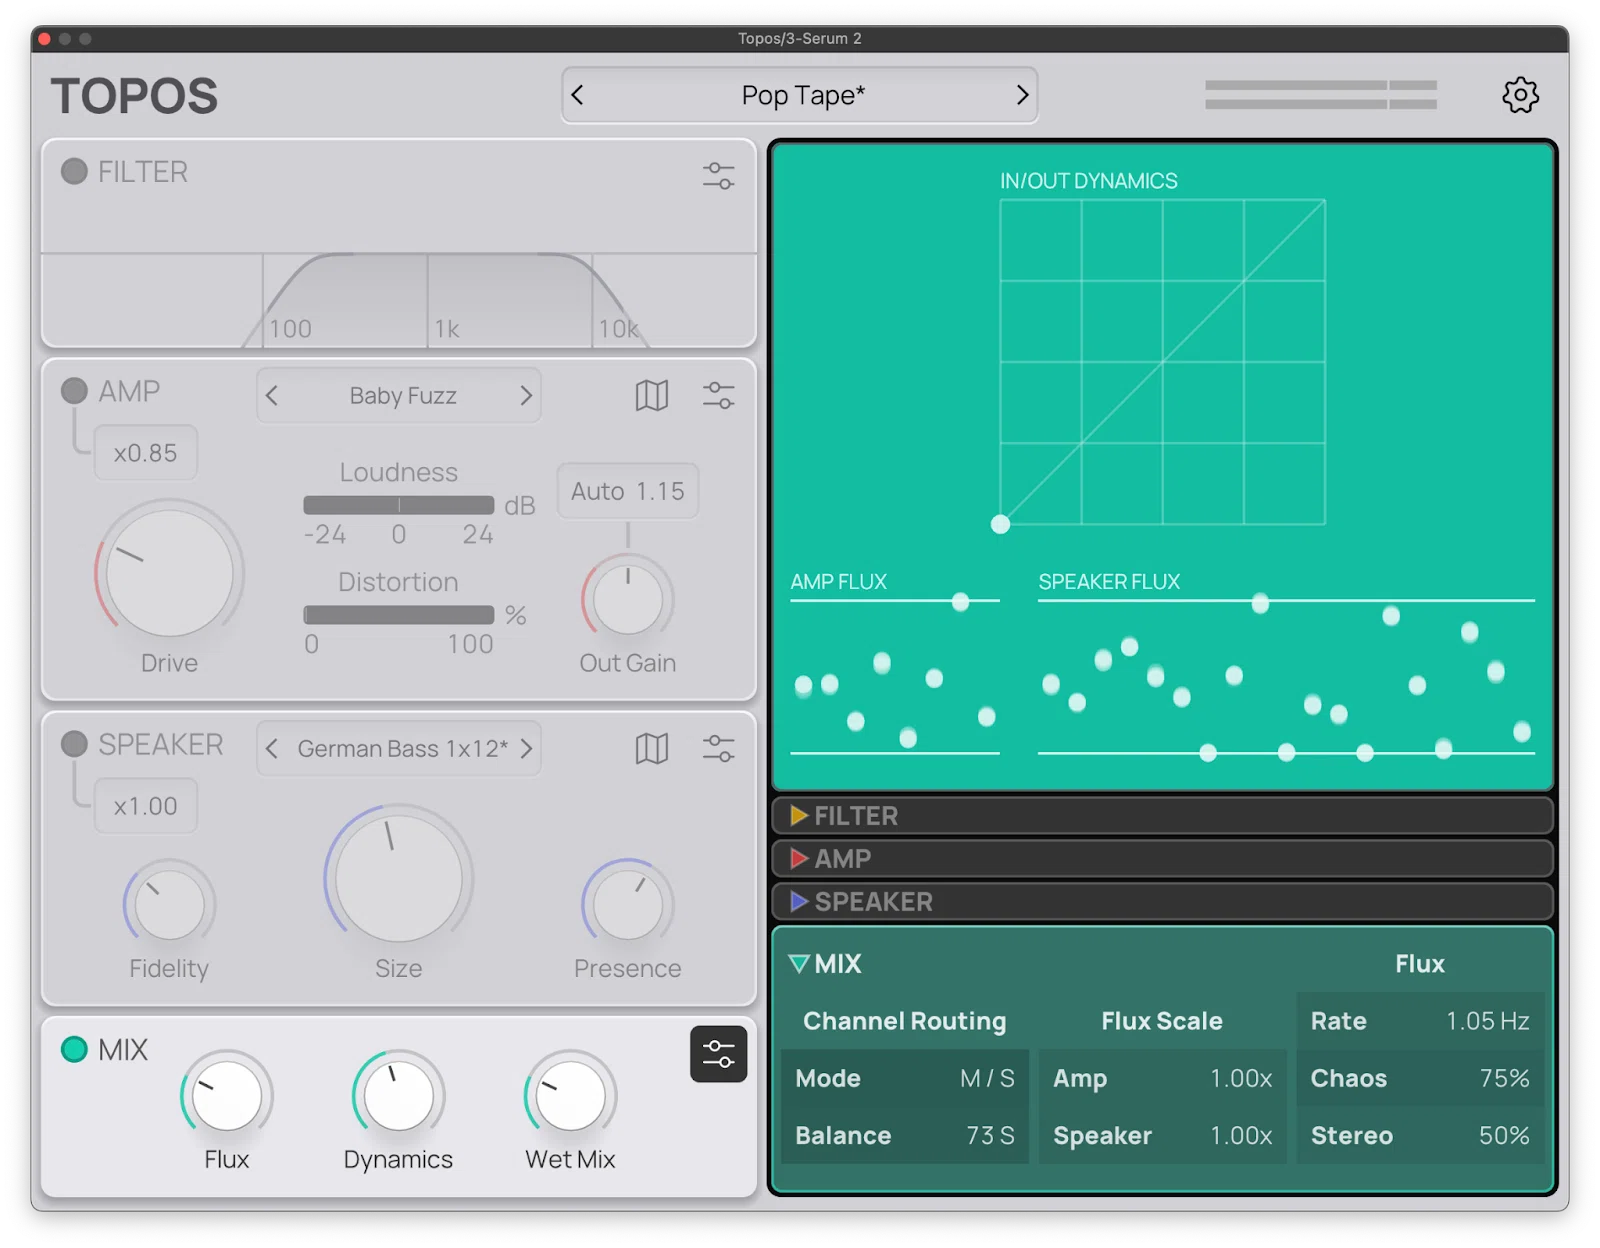Toggle the SPEAKER module power button

(x=74, y=743)
